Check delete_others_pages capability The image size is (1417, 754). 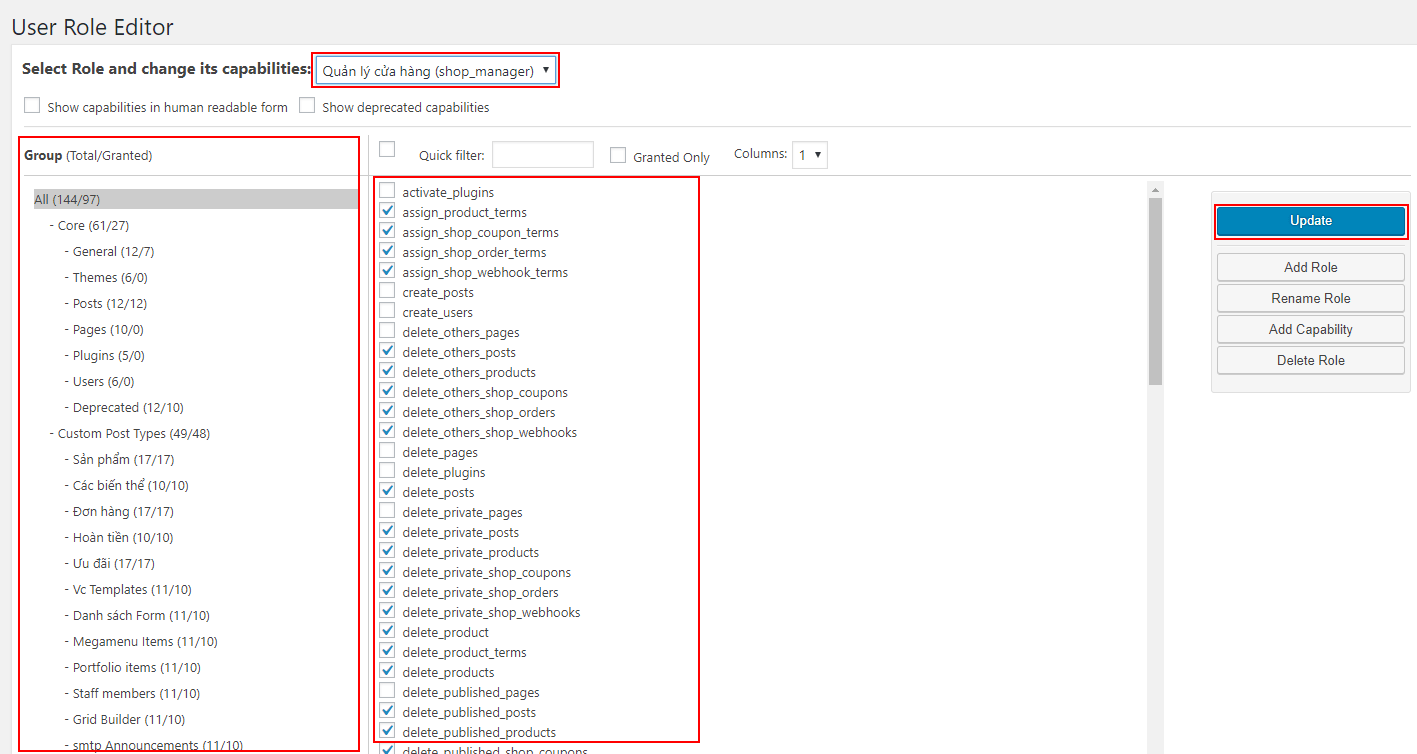point(387,331)
